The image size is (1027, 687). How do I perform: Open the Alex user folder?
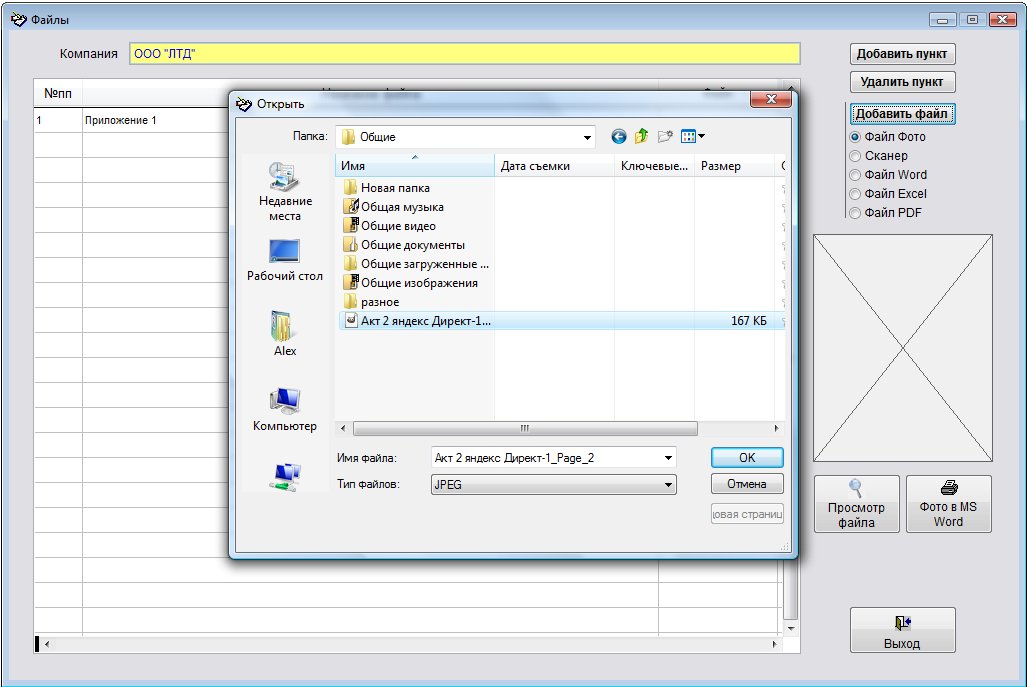click(x=285, y=333)
